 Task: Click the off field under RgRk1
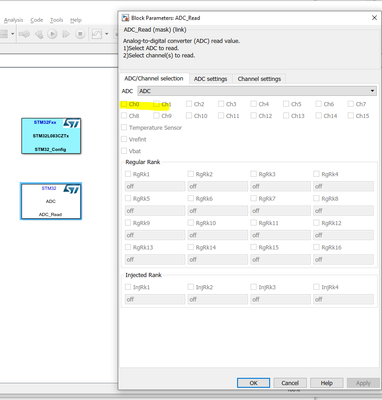tap(155, 186)
